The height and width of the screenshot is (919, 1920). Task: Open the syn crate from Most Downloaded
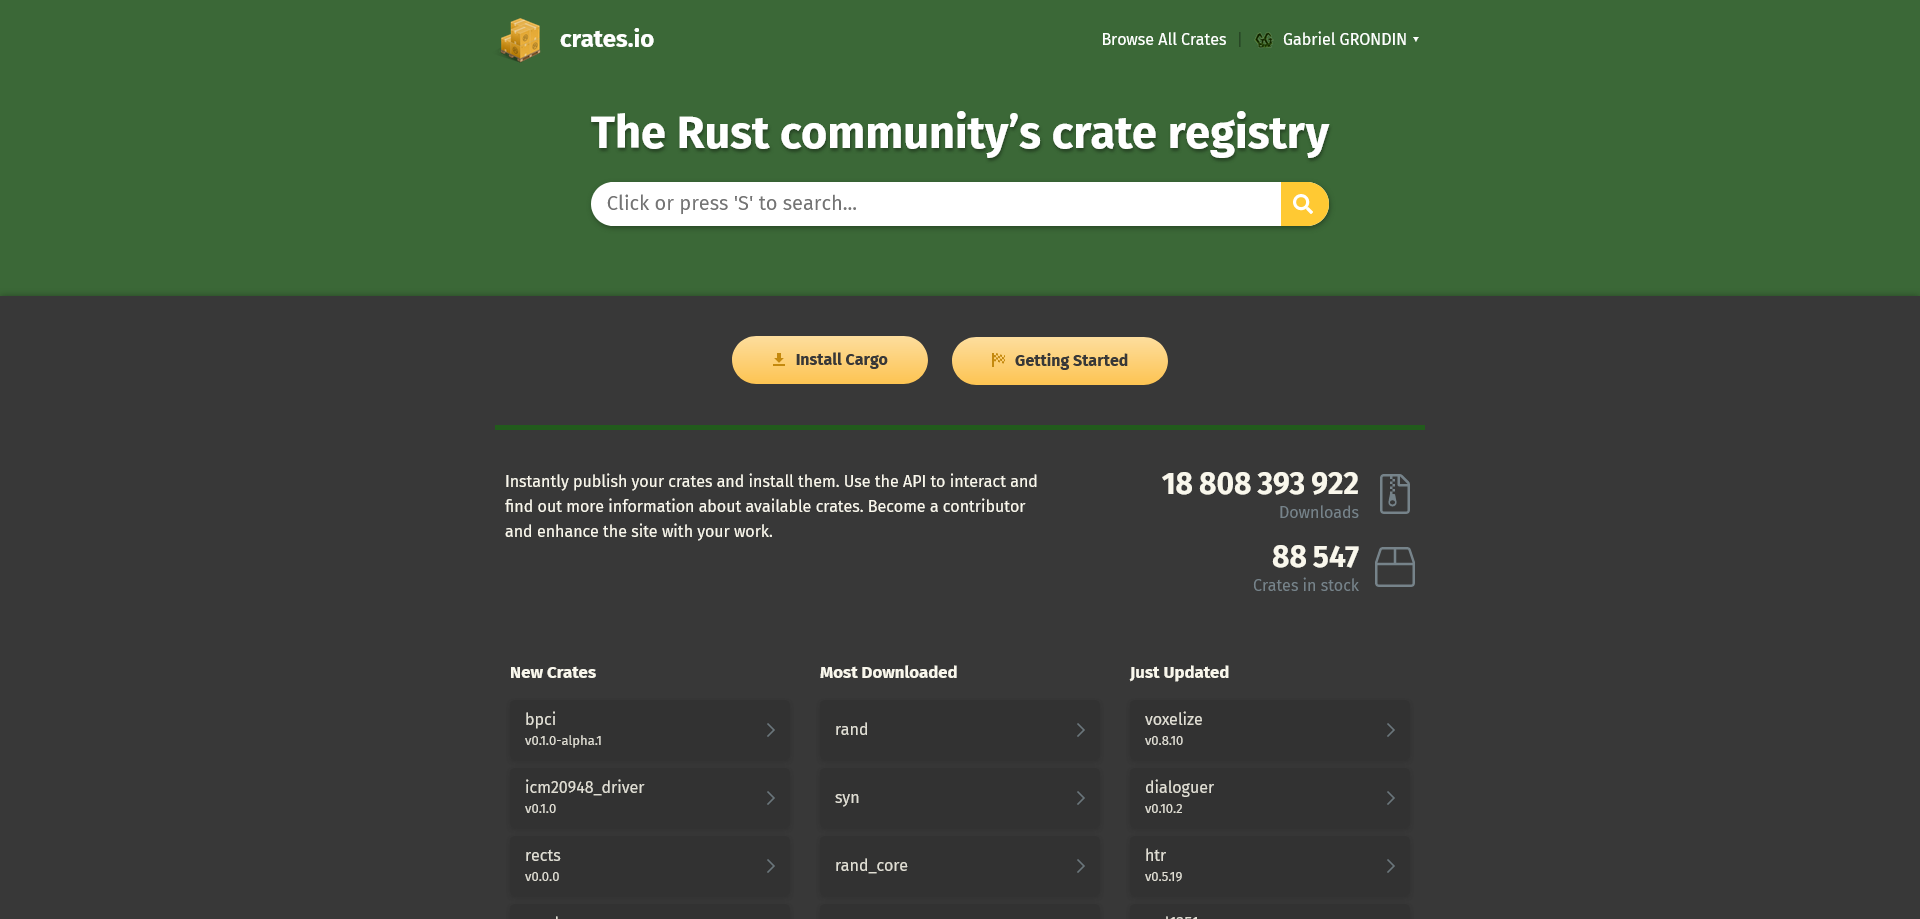[x=959, y=798]
